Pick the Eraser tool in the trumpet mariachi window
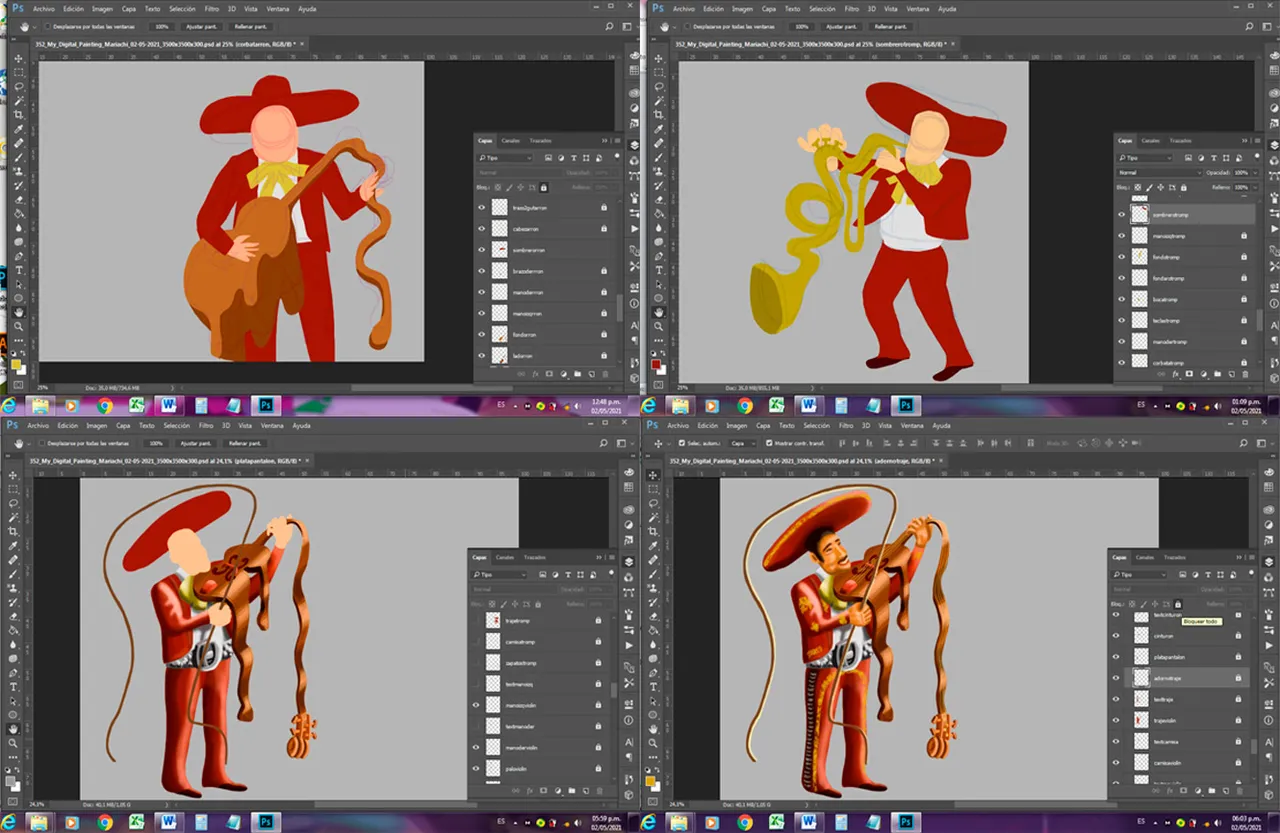The width and height of the screenshot is (1280, 833). [x=659, y=200]
